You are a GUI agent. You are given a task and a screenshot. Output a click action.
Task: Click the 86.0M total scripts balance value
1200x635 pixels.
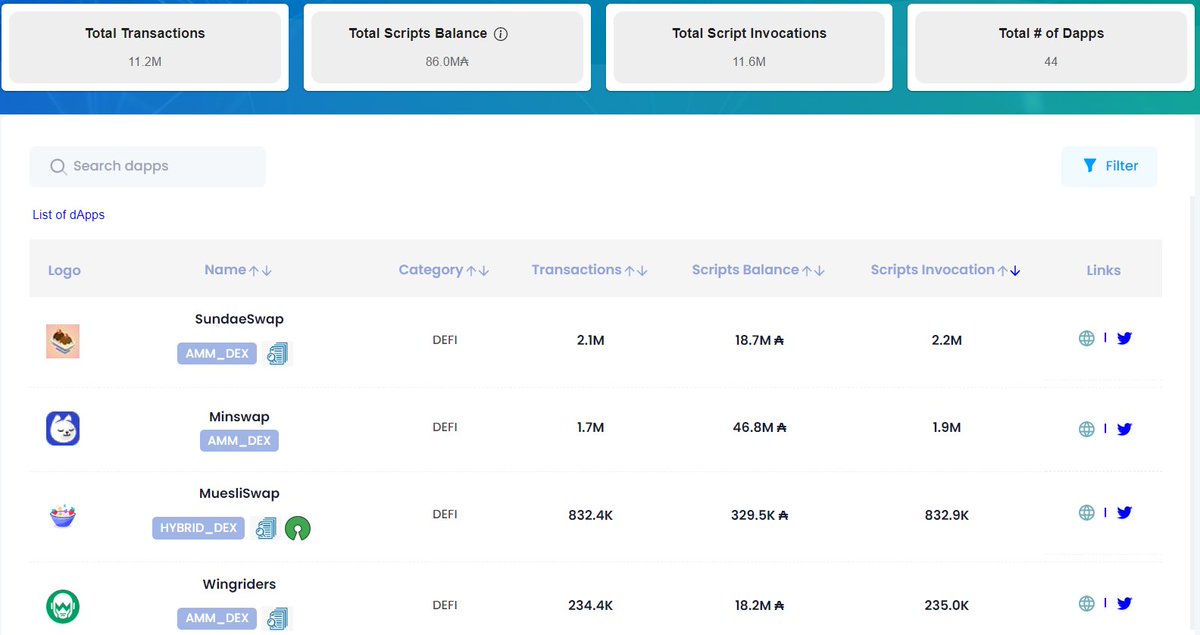click(x=447, y=62)
